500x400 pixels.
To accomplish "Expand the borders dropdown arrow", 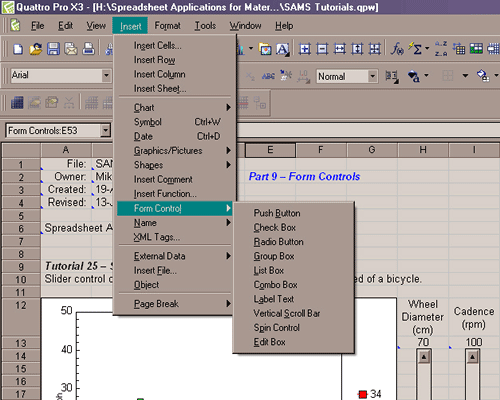I will [x=465, y=76].
